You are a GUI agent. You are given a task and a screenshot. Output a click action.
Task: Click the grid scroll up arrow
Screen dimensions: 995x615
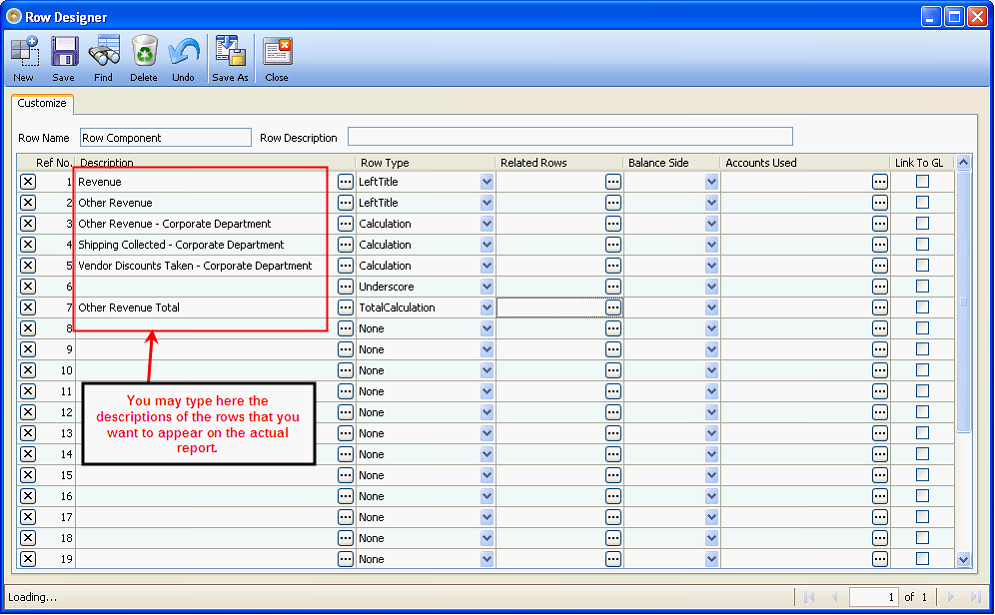(x=963, y=162)
